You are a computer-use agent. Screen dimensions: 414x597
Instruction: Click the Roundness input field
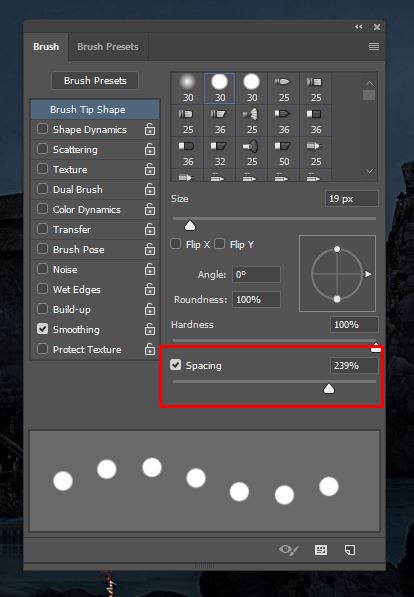pyautogui.click(x=256, y=300)
